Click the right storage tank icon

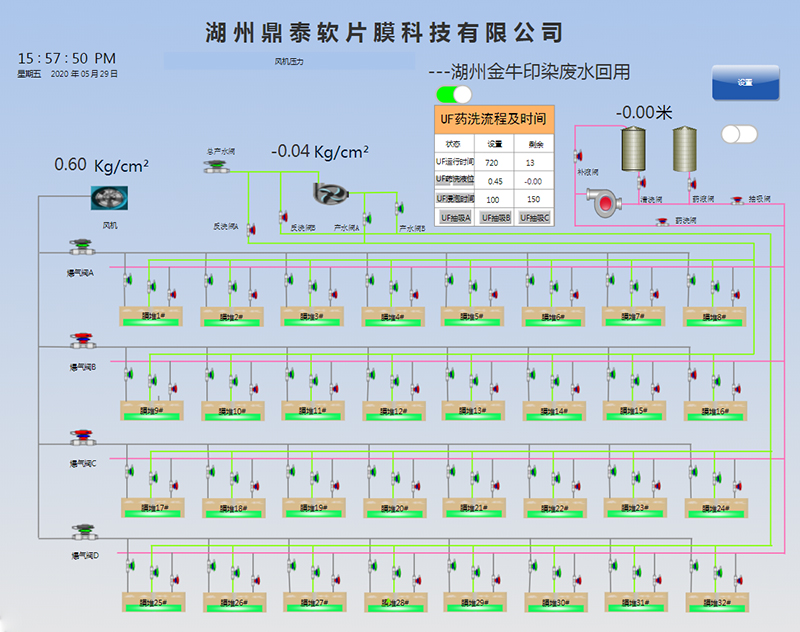(x=684, y=148)
